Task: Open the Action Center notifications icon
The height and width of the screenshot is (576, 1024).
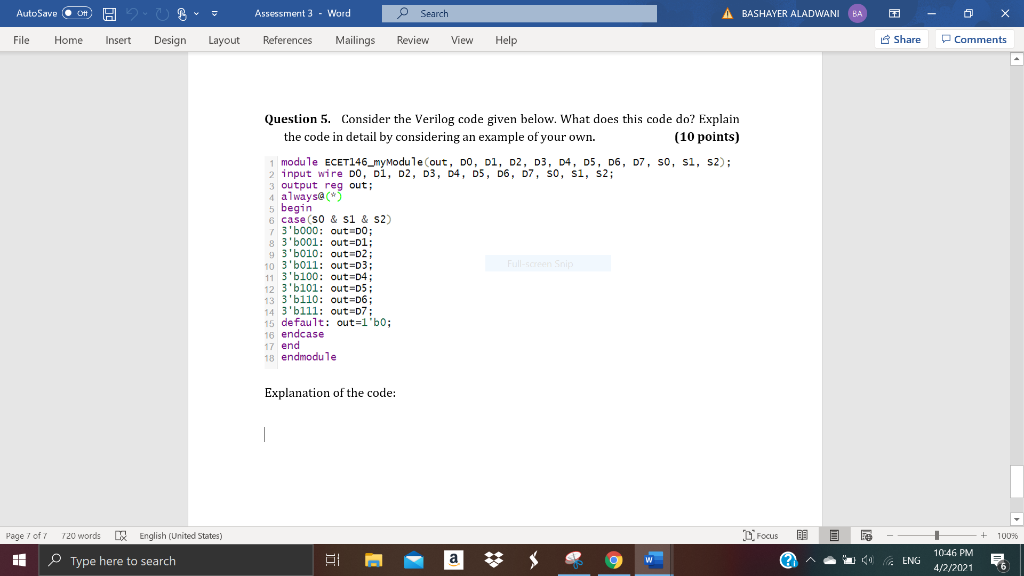Action: [x=999, y=560]
